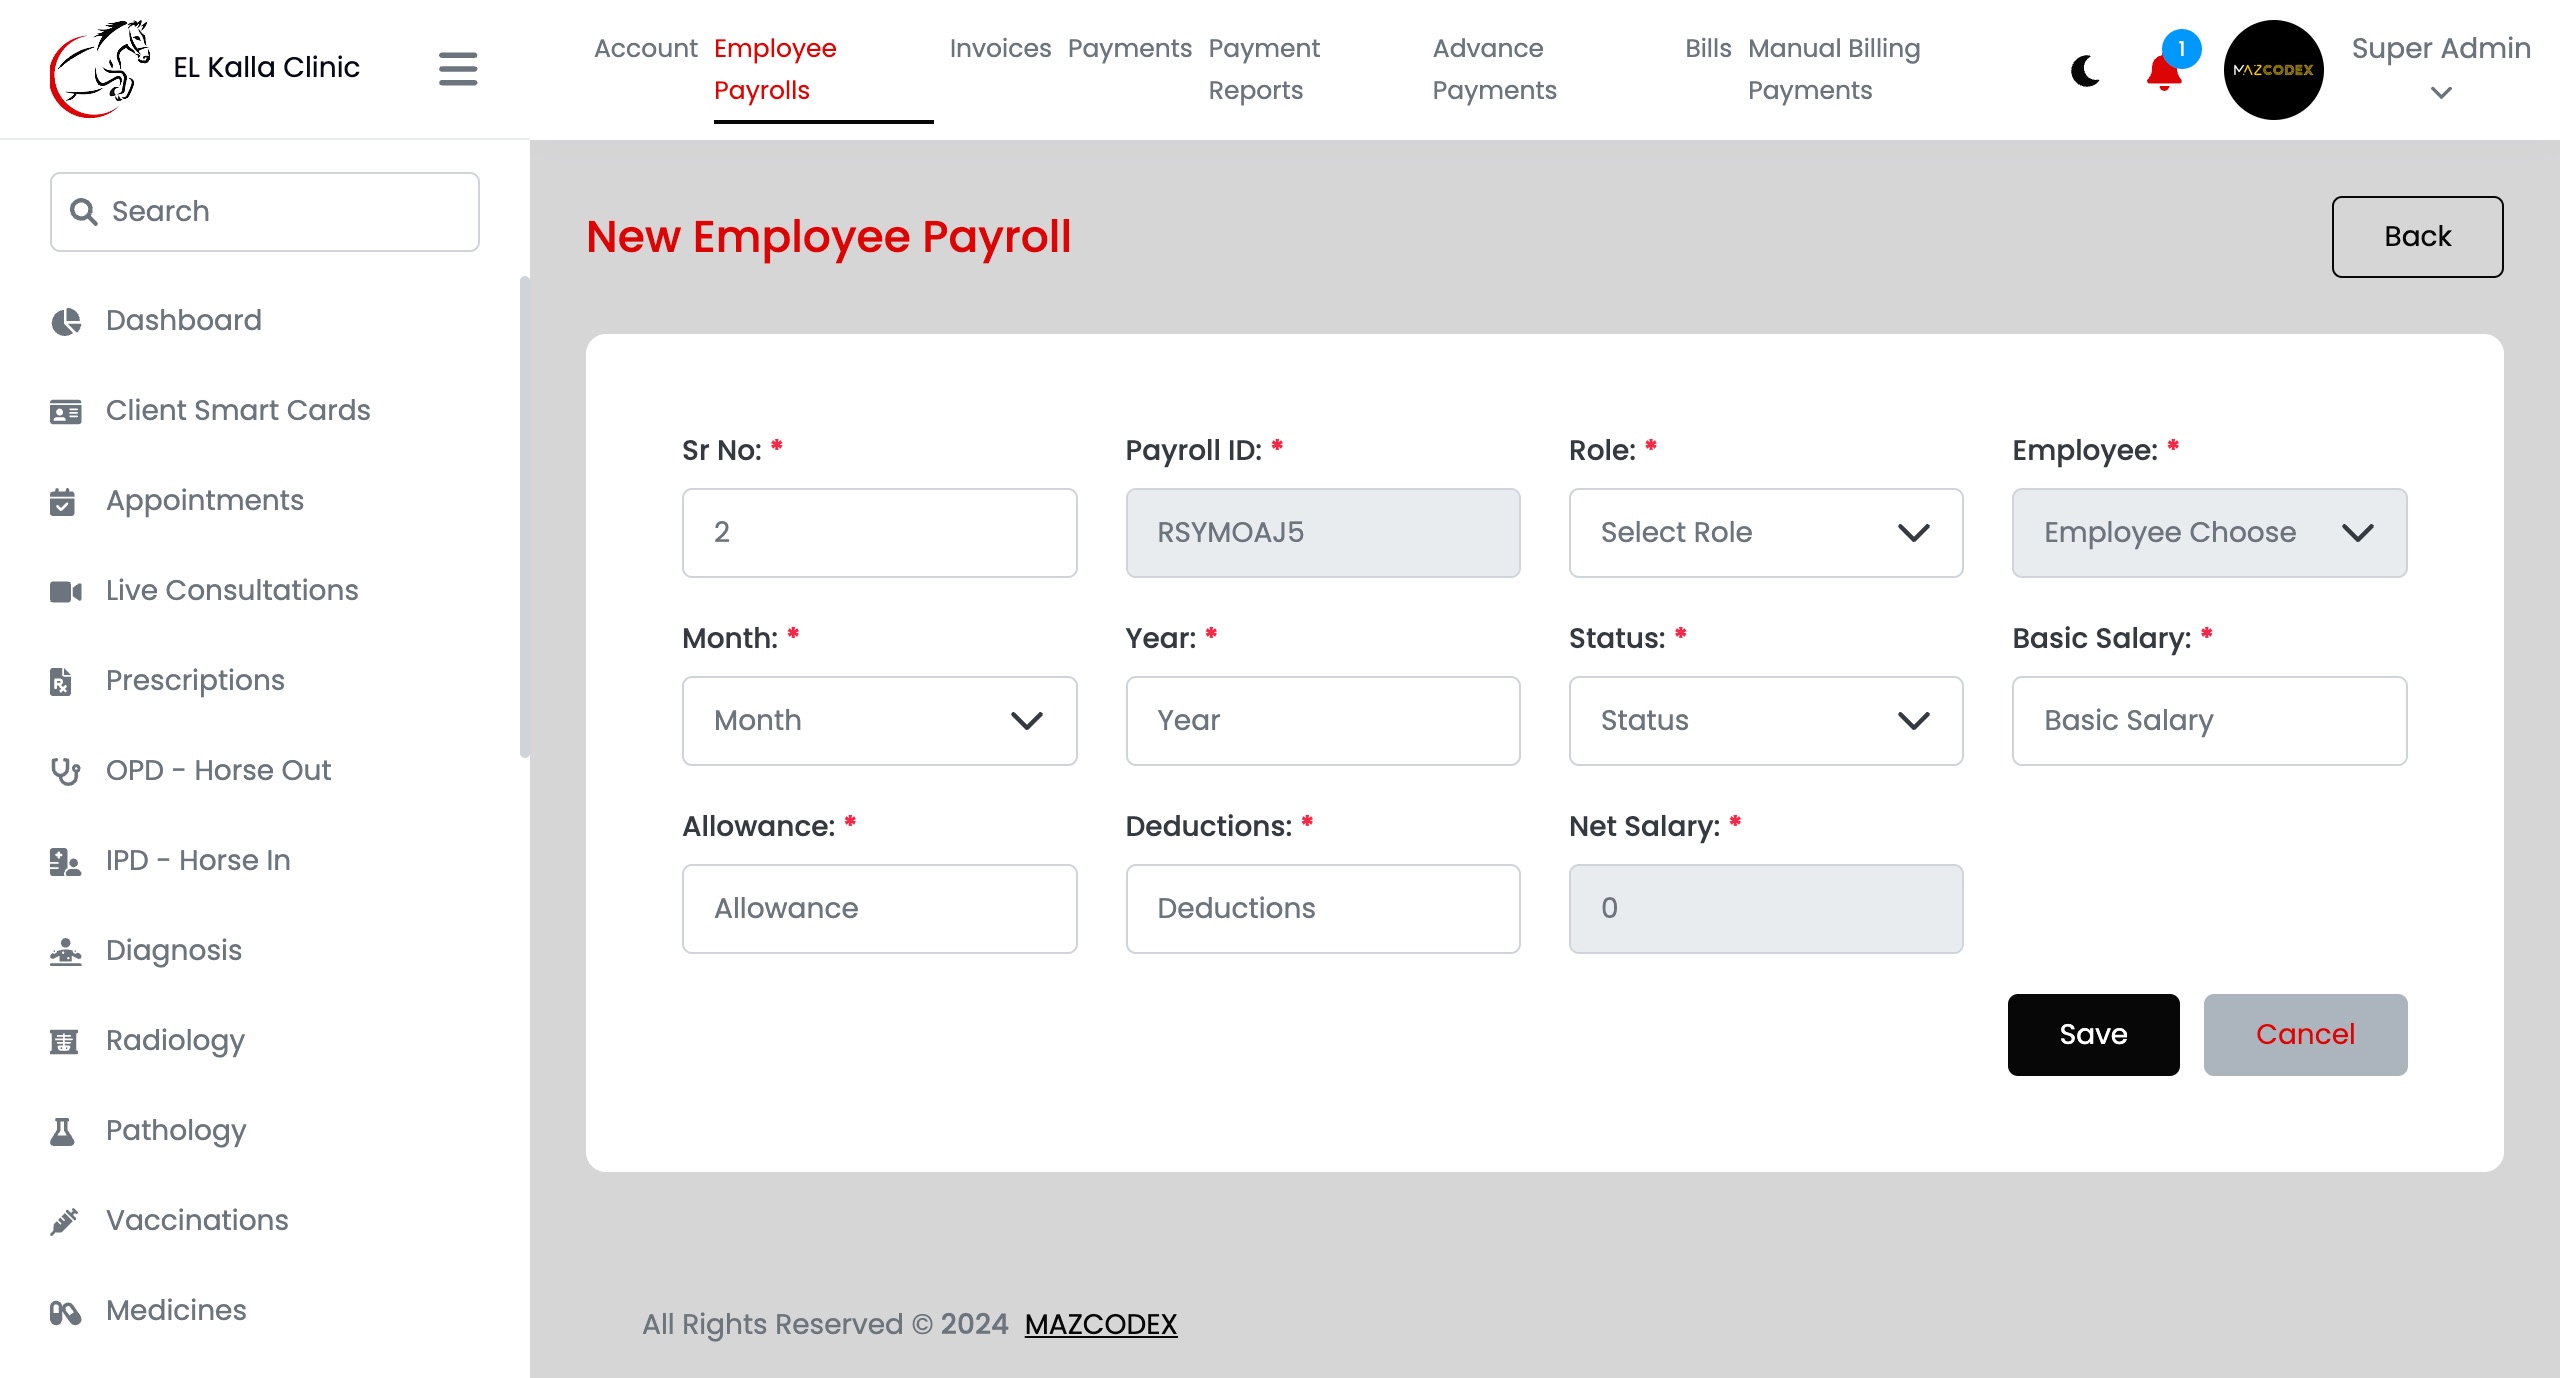Open the Month dropdown

point(879,721)
